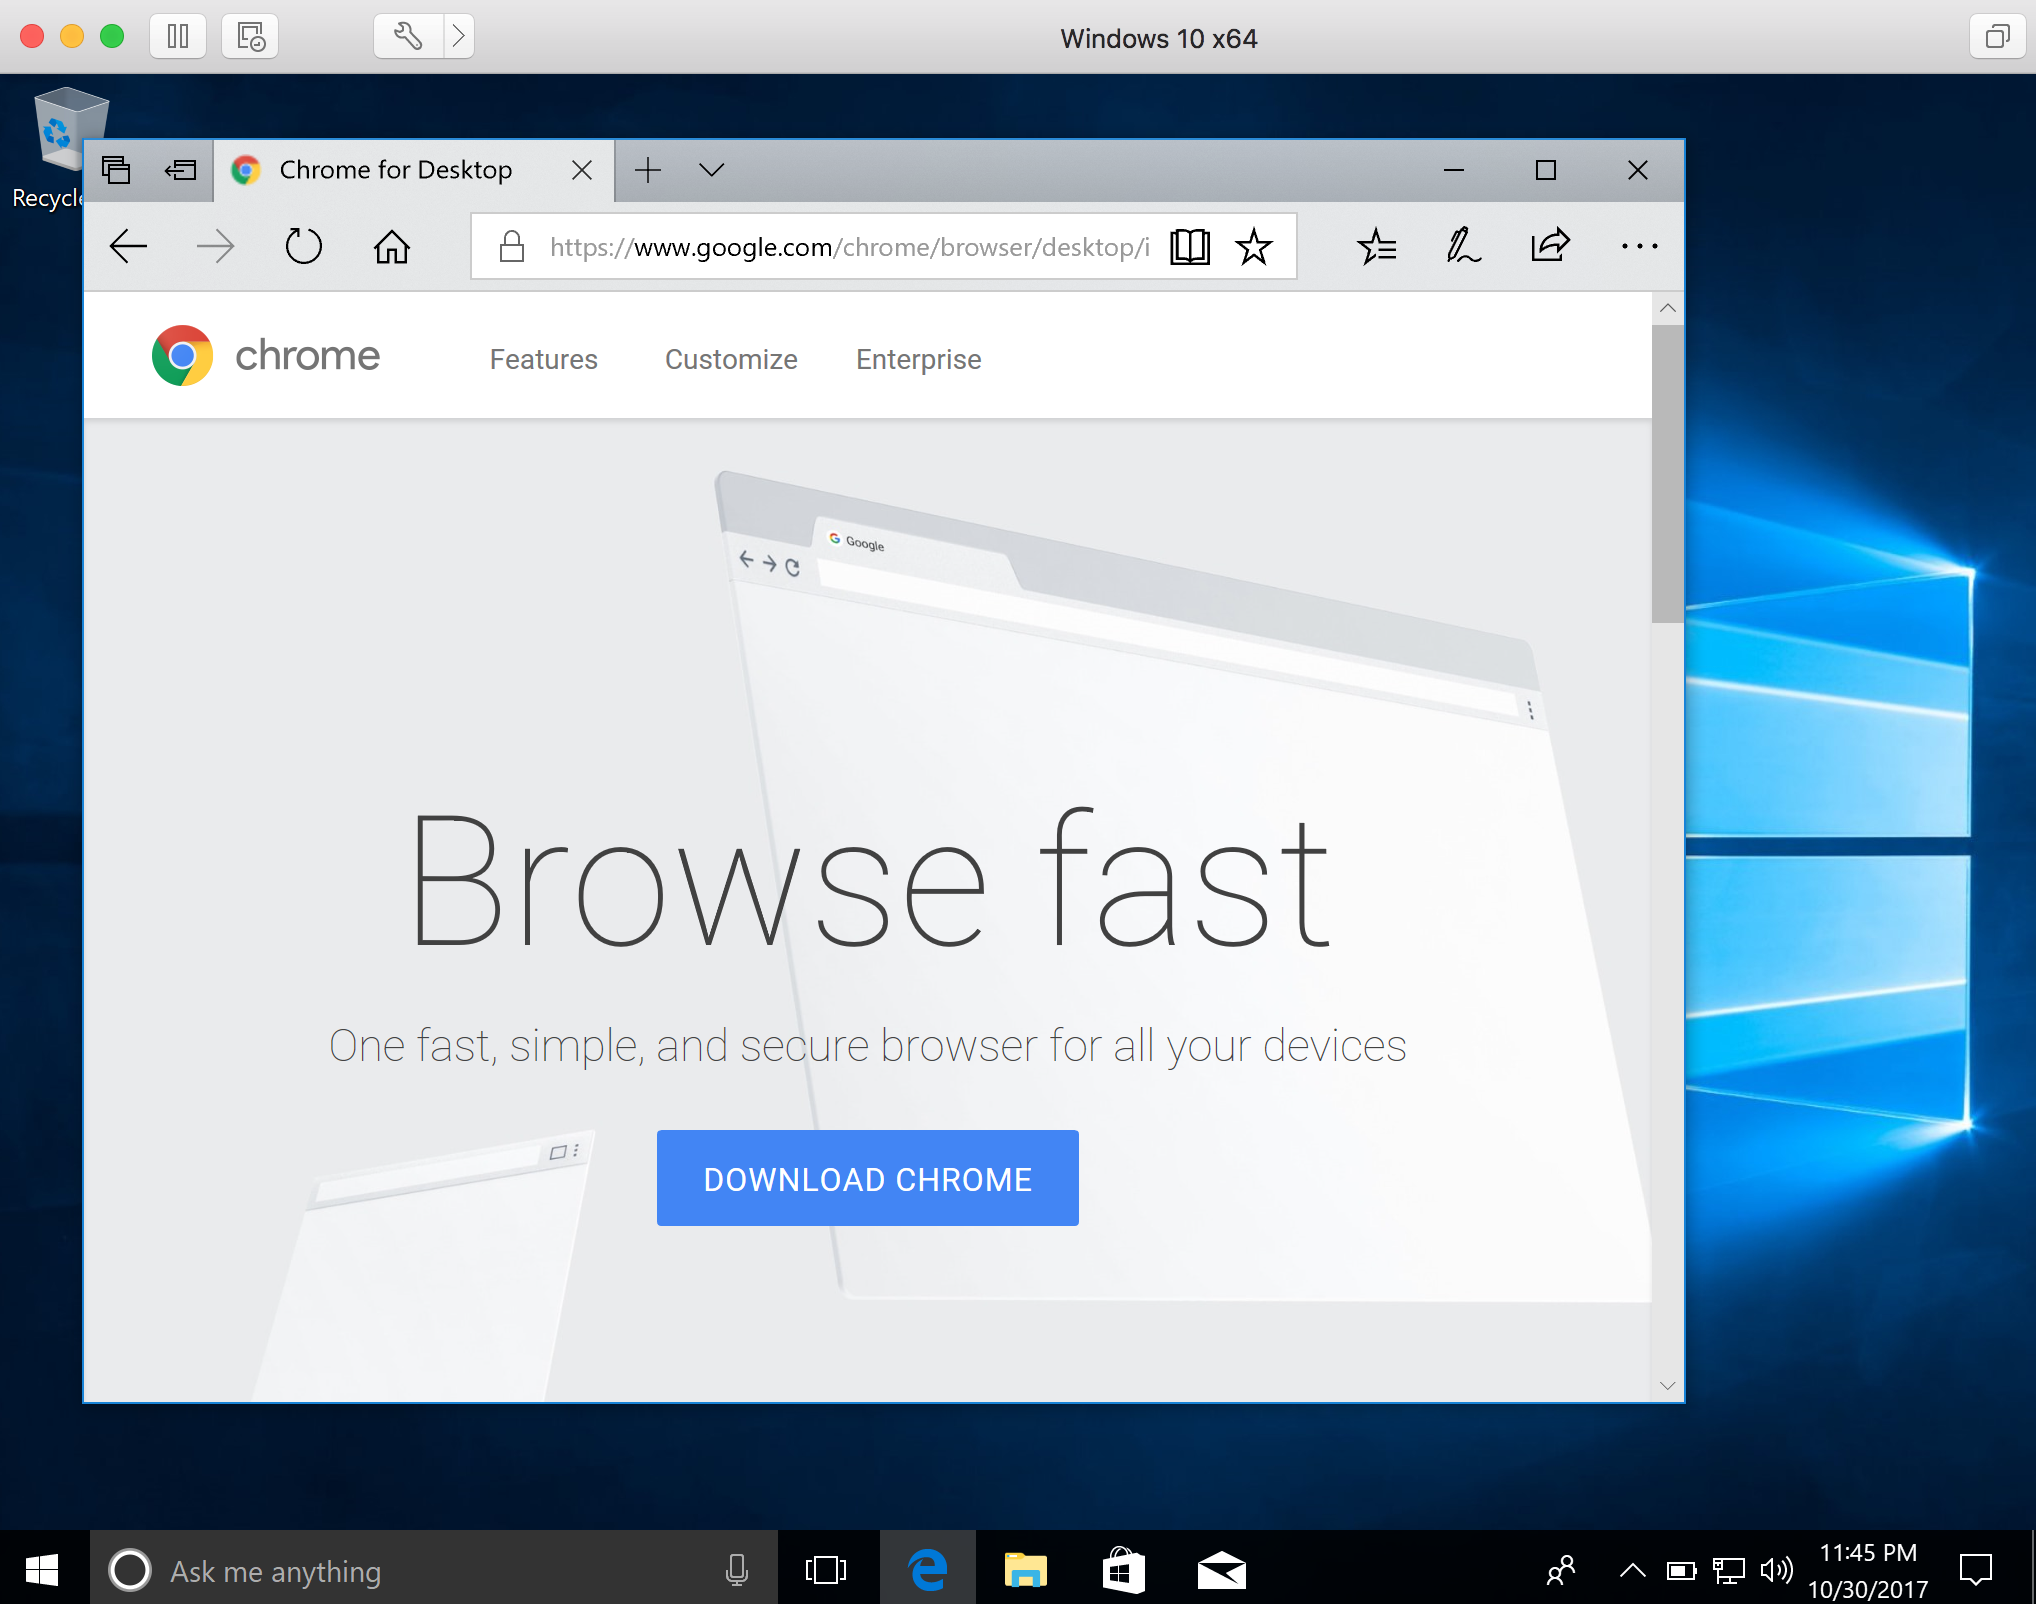The height and width of the screenshot is (1604, 2036).
Task: Click the chrome logo in header
Action: point(265,355)
